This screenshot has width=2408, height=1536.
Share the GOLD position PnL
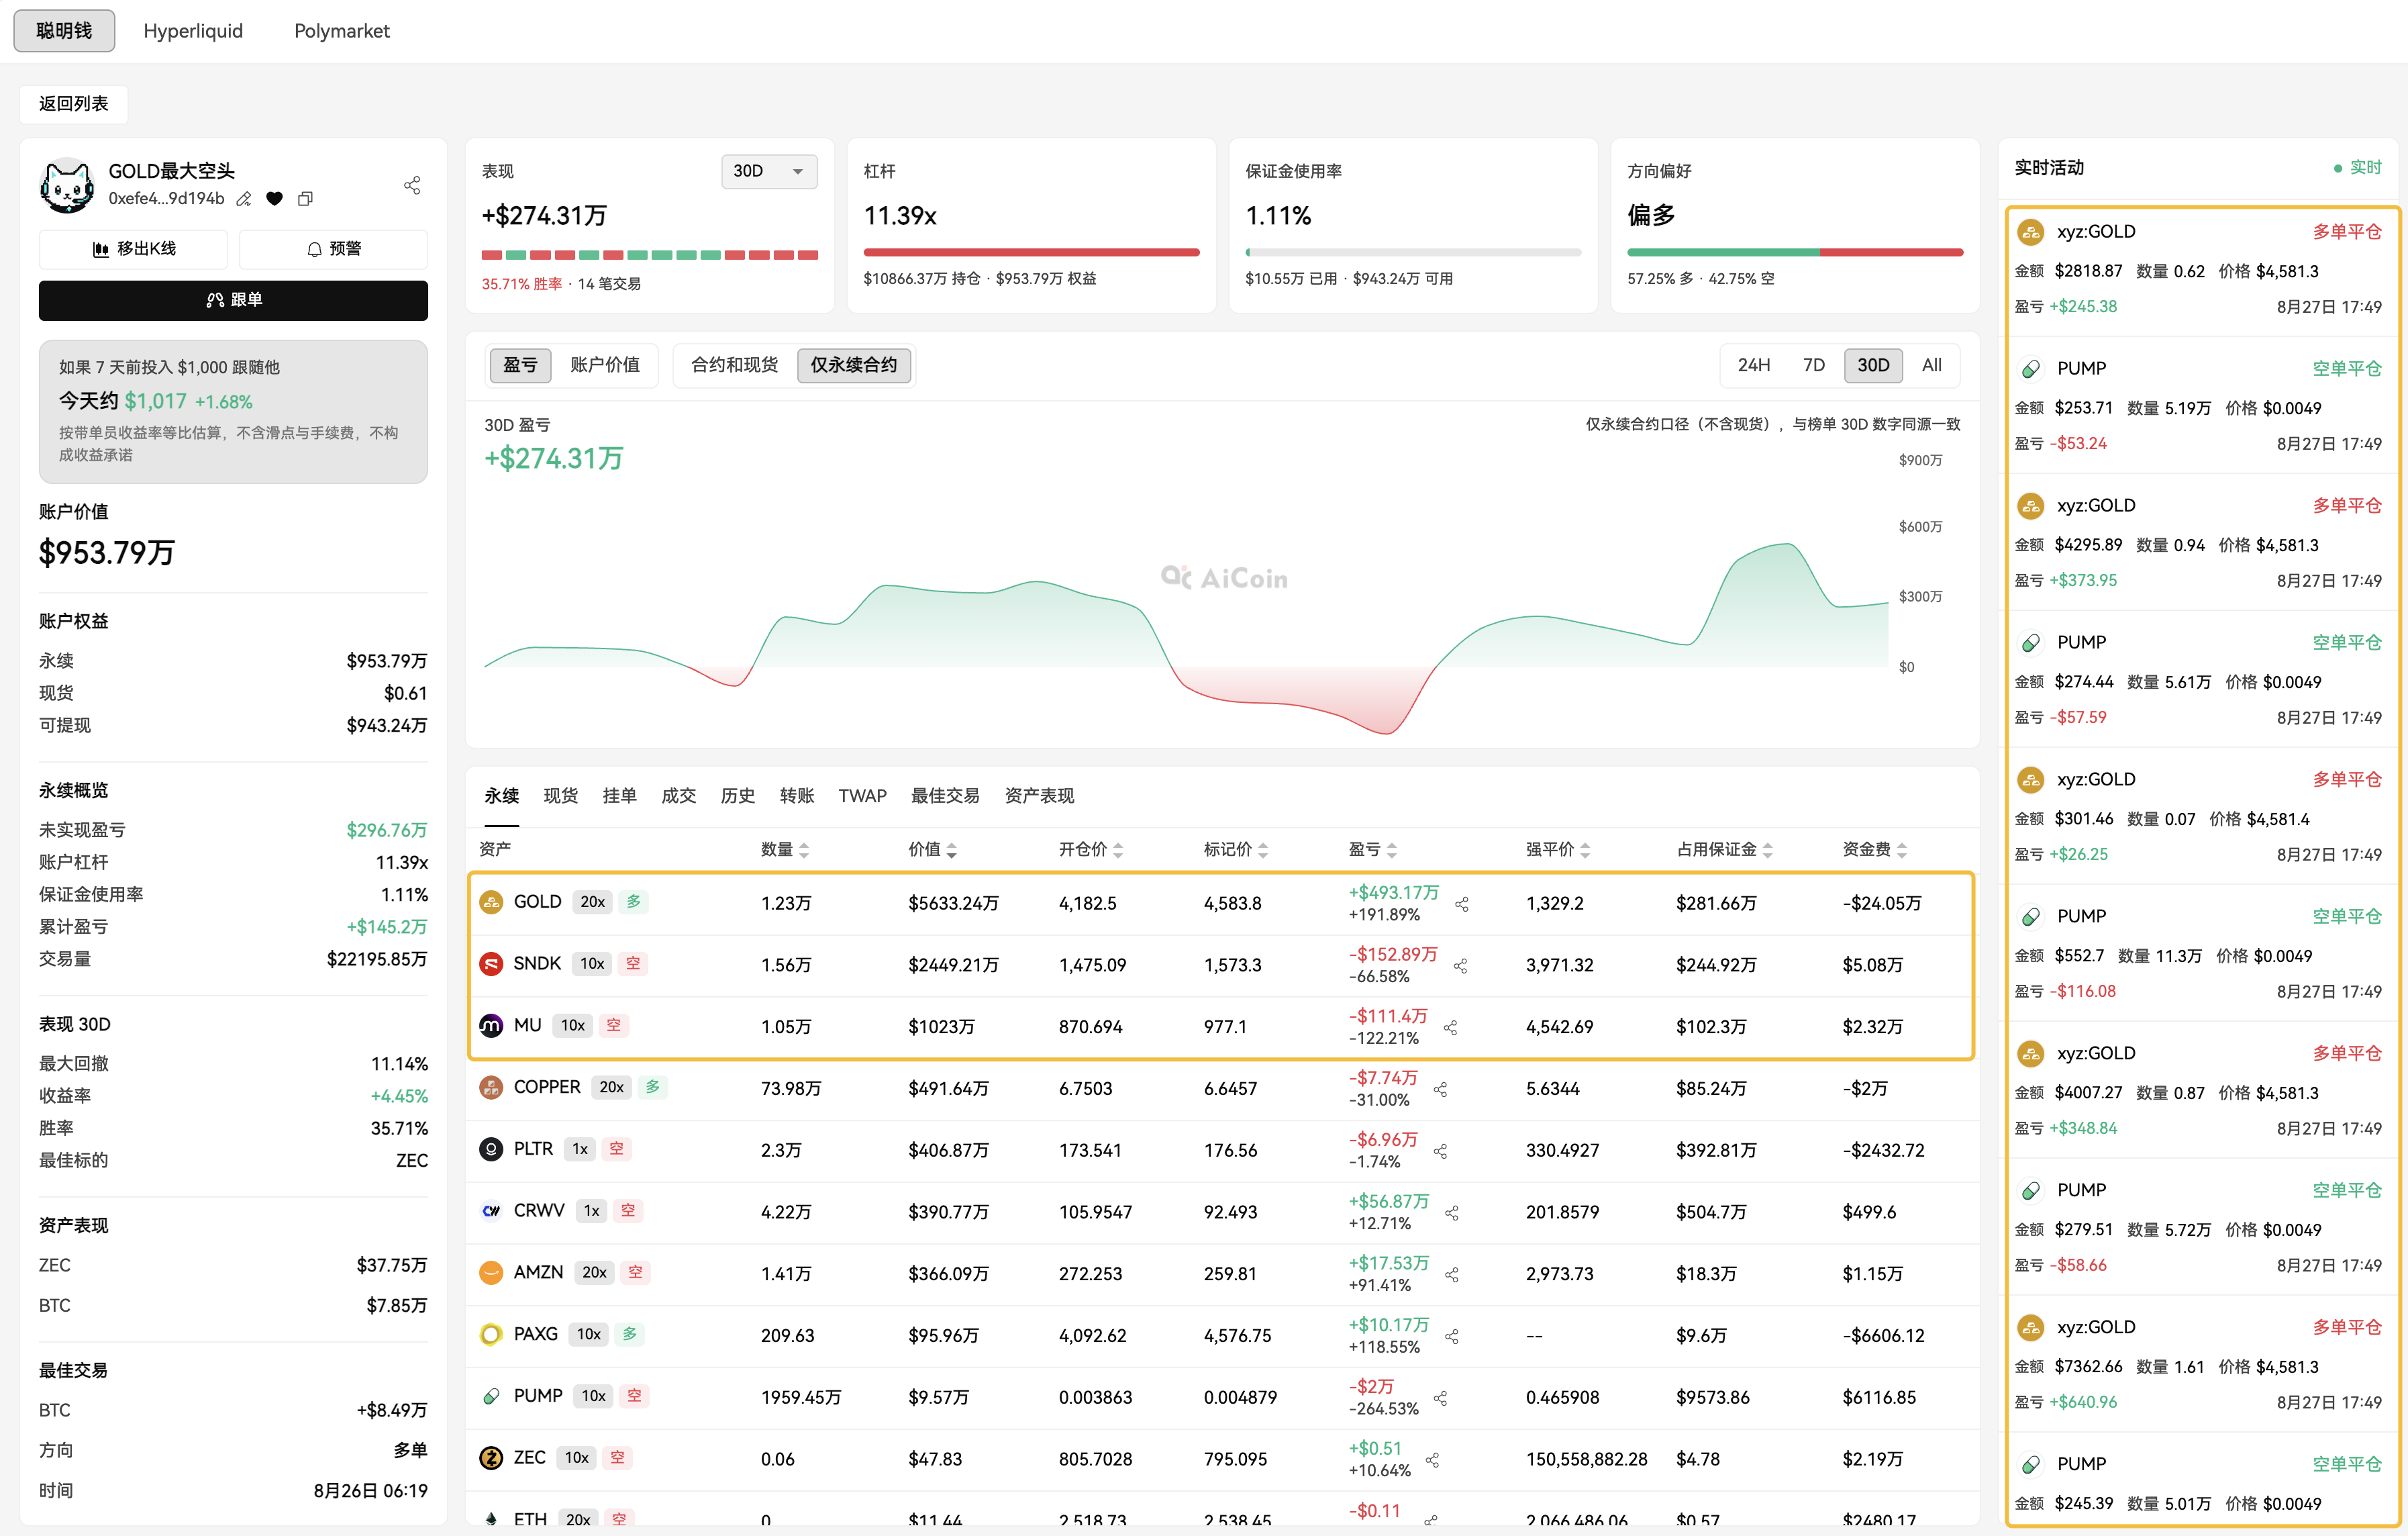tap(1462, 904)
